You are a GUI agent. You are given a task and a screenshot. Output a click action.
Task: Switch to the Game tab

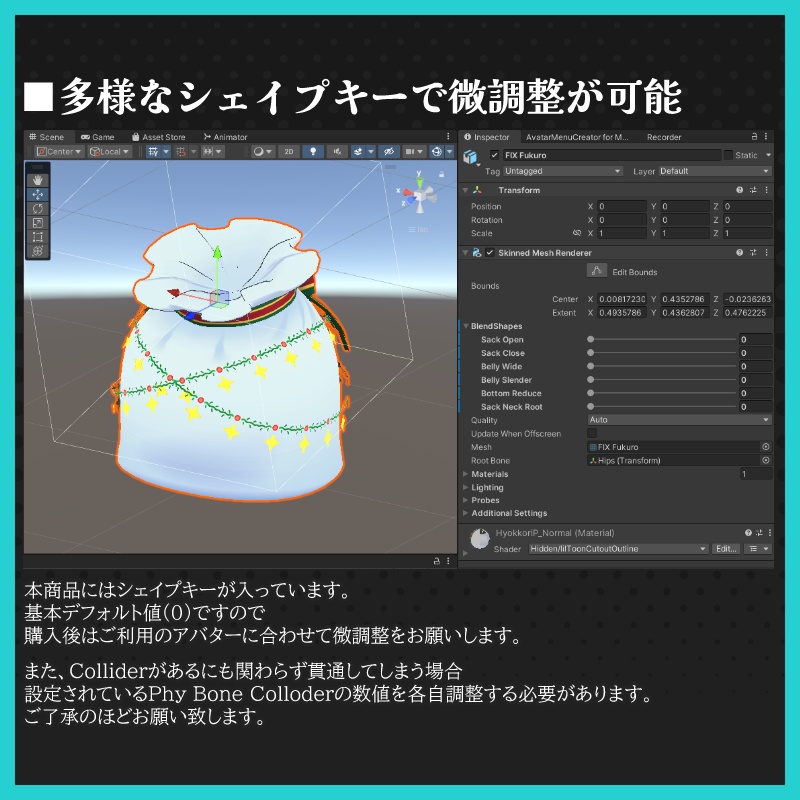(x=100, y=139)
